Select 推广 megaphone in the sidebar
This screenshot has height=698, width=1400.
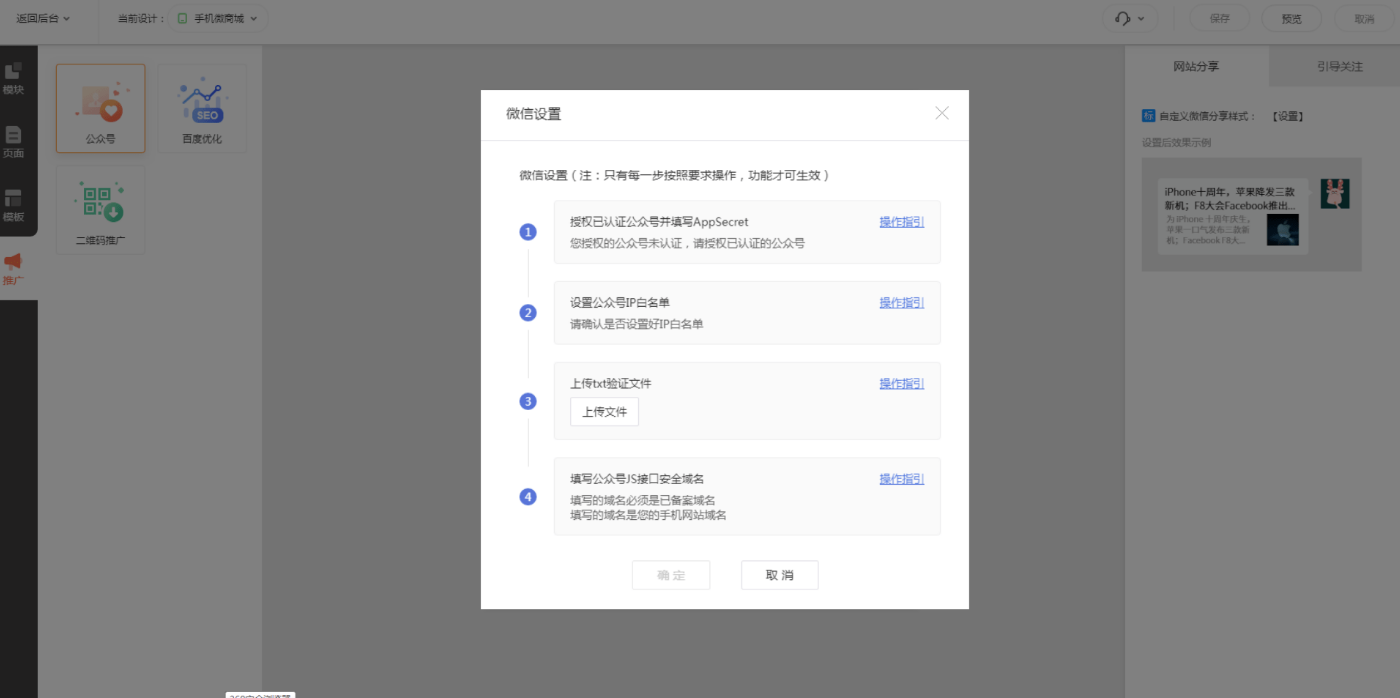(x=14, y=269)
